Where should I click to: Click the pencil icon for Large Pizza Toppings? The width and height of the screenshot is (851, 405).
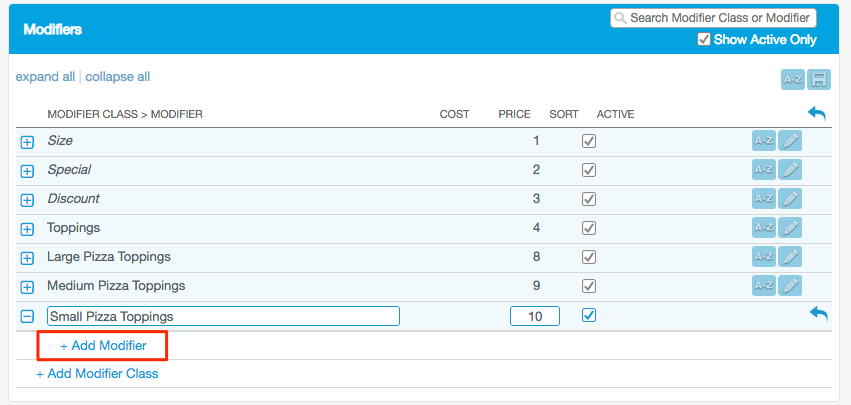pyautogui.click(x=791, y=257)
